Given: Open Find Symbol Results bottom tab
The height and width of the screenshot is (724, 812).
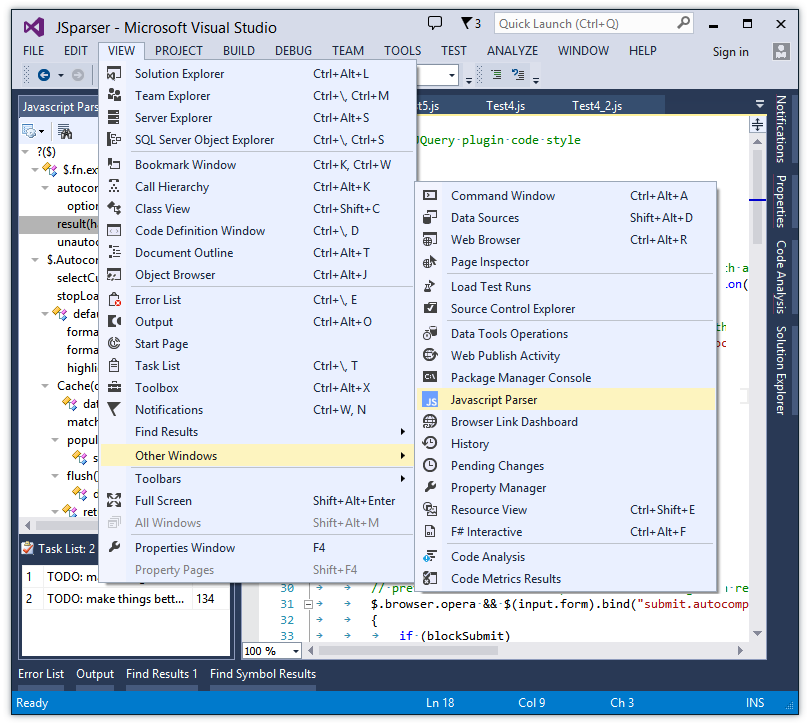Looking at the screenshot, I should pyautogui.click(x=263, y=674).
